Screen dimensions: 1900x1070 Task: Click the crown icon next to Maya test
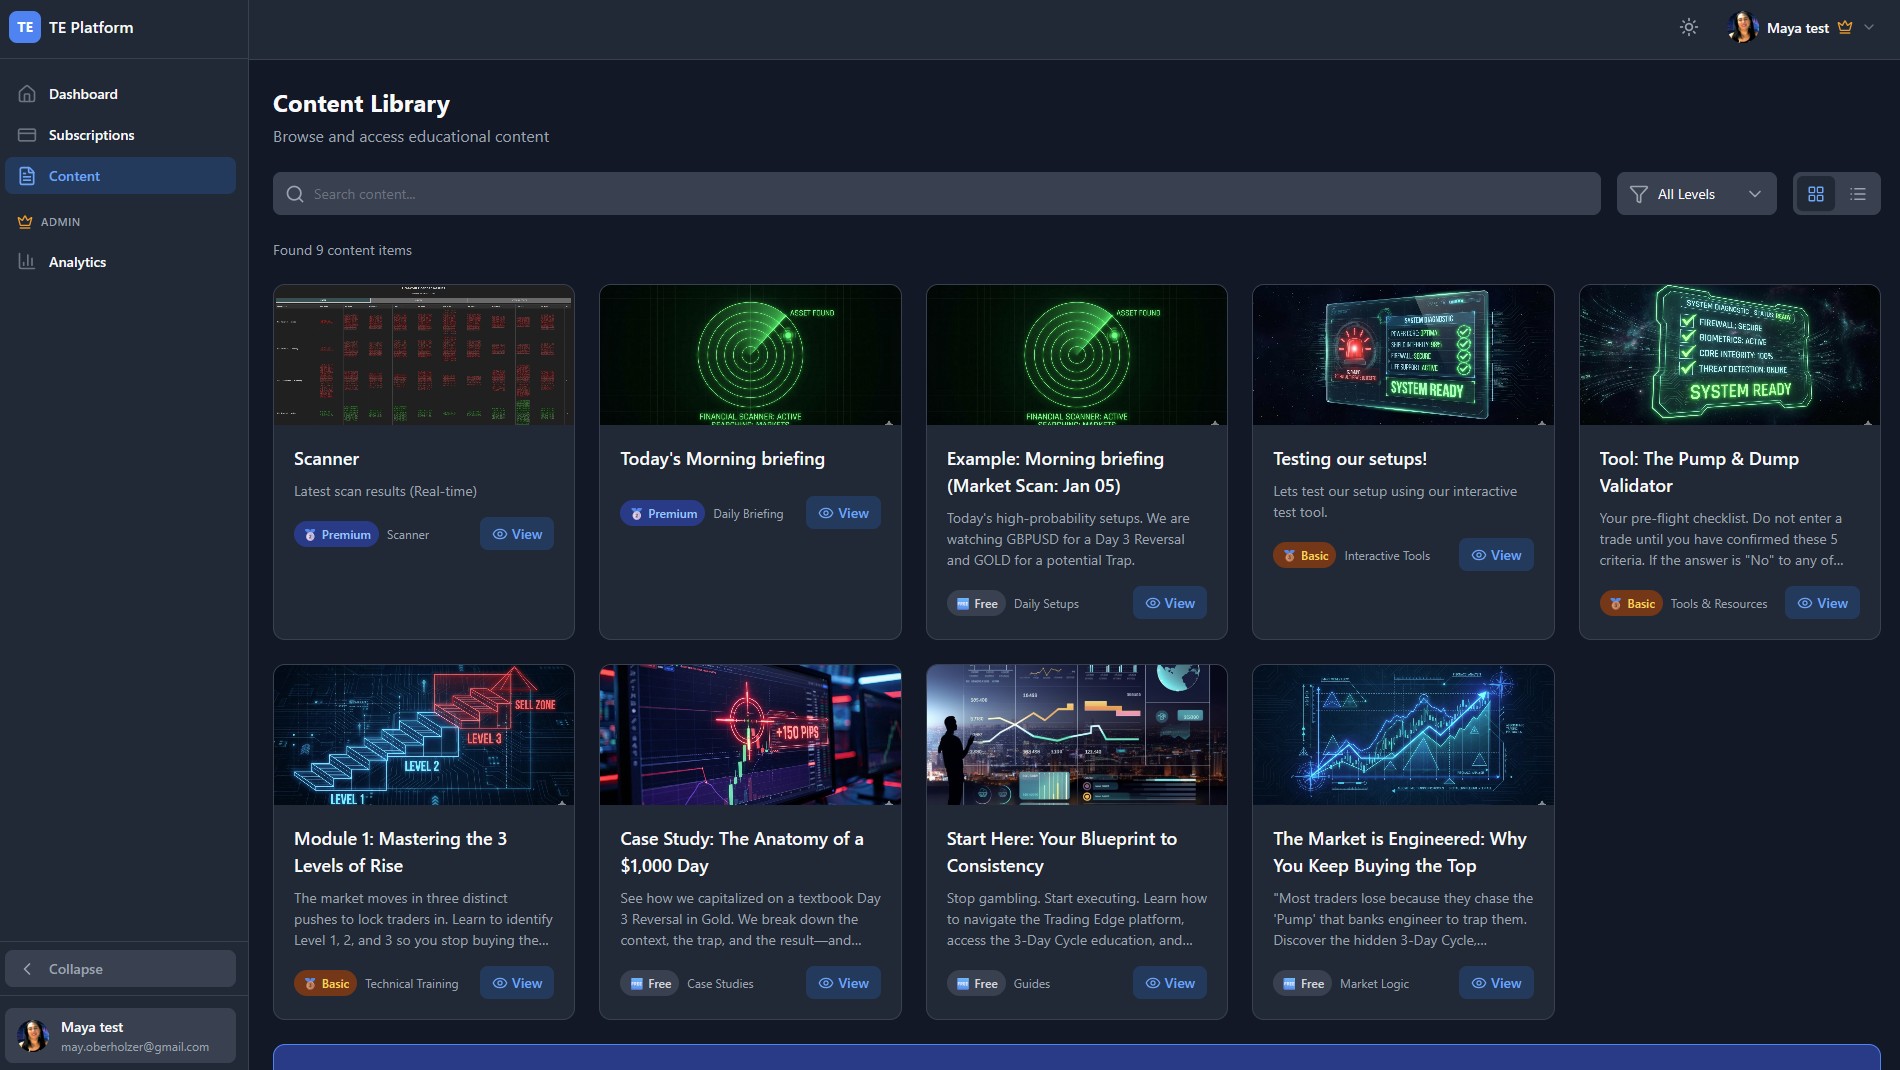point(1843,27)
